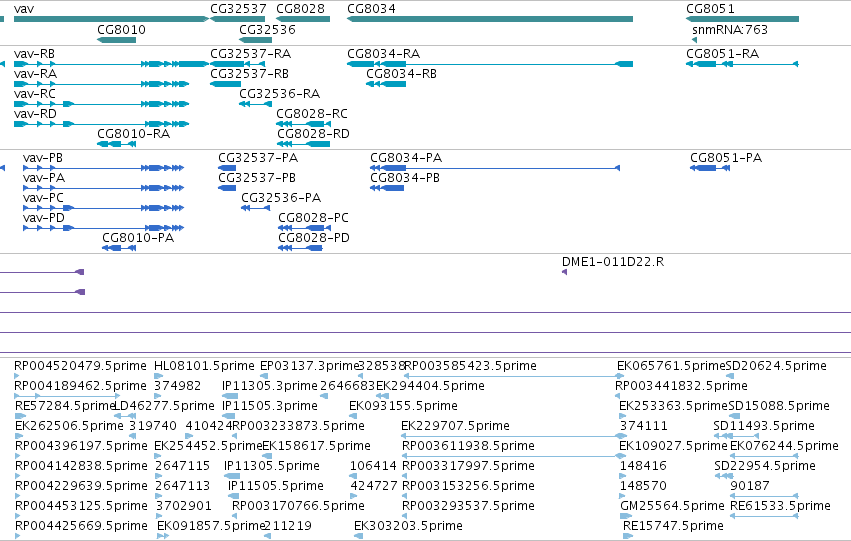Screen dimensions: 851x541
Task: Click the RP003170766.5prime EST label
Action: (x=299, y=506)
